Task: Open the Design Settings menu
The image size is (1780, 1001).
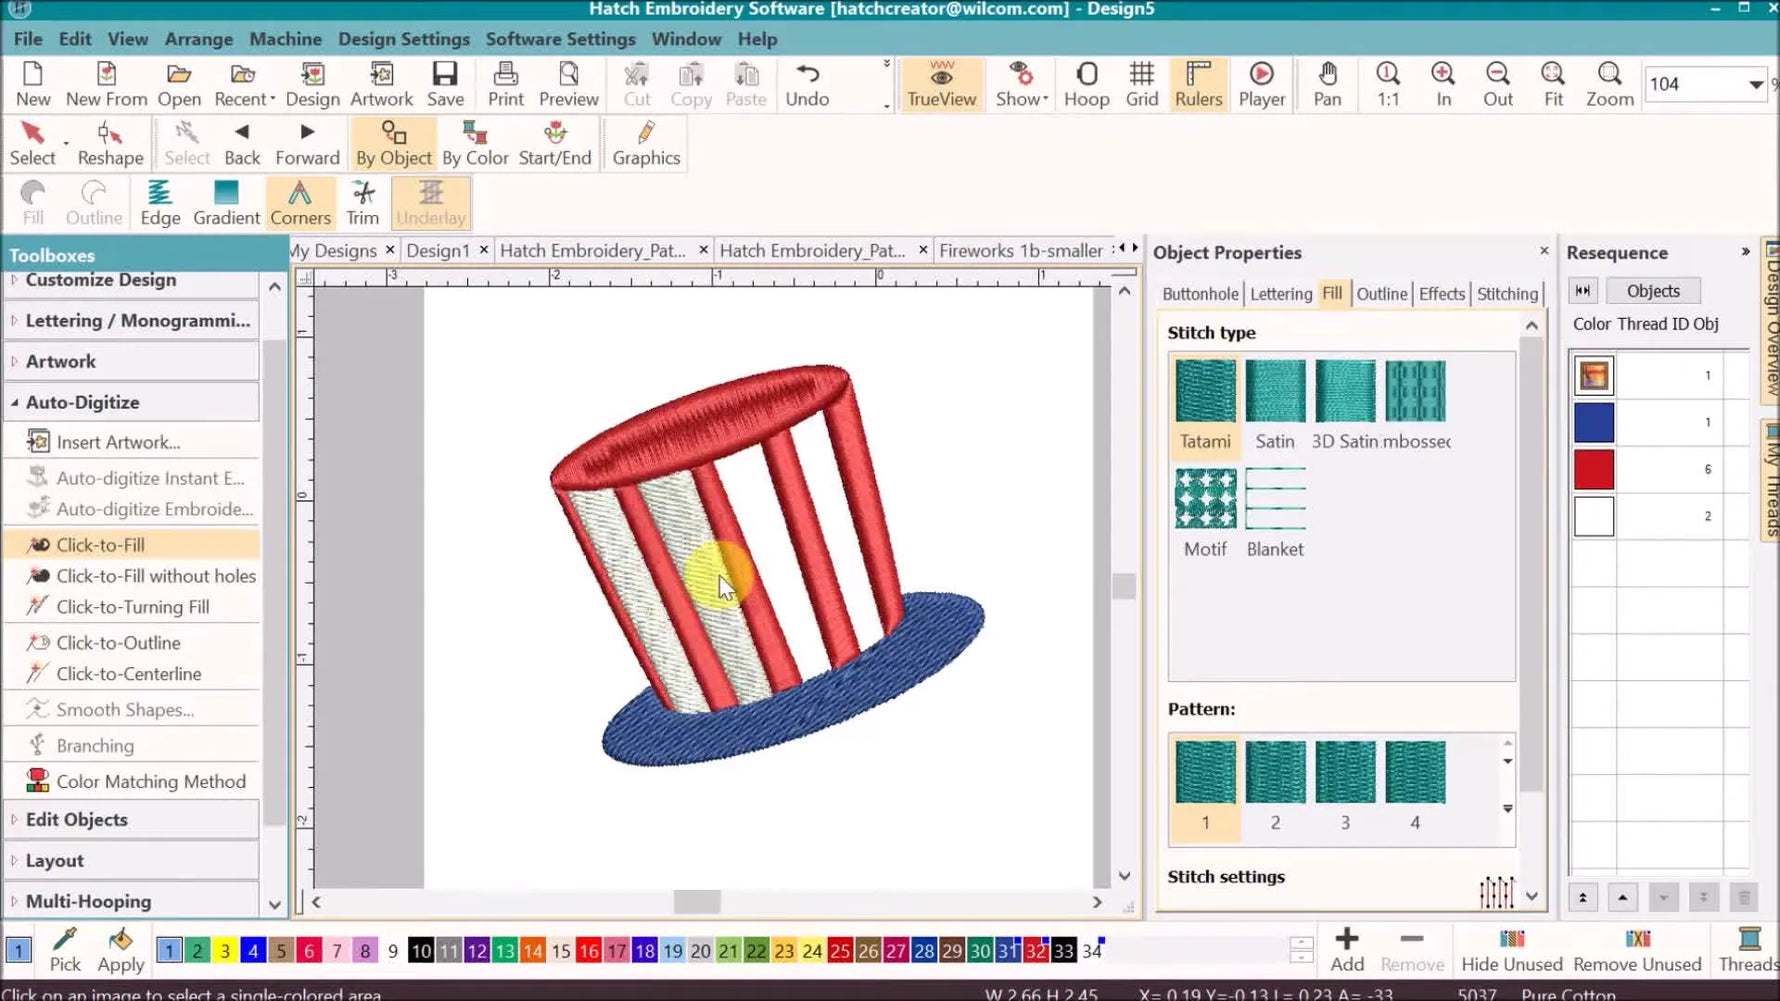Action: [x=403, y=39]
